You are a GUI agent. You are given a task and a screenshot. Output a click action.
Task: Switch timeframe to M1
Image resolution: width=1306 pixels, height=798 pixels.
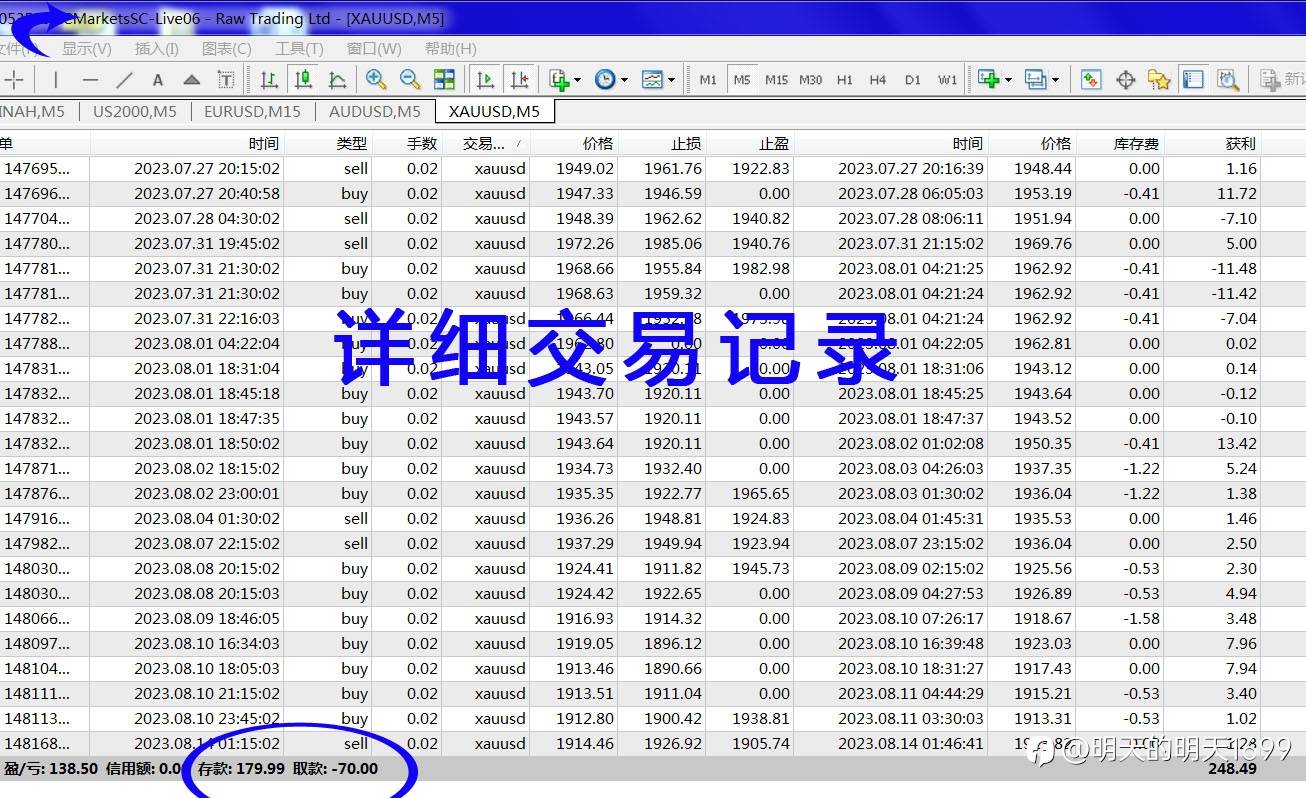tap(708, 80)
